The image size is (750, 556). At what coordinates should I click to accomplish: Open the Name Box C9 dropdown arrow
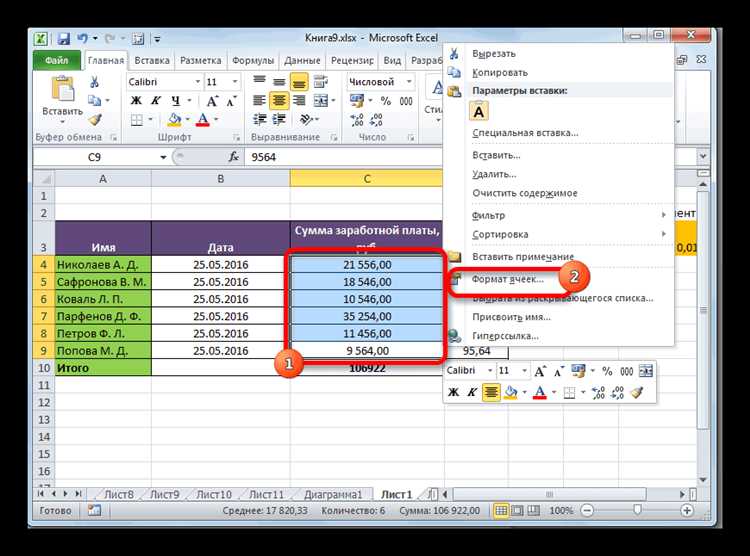(x=163, y=157)
